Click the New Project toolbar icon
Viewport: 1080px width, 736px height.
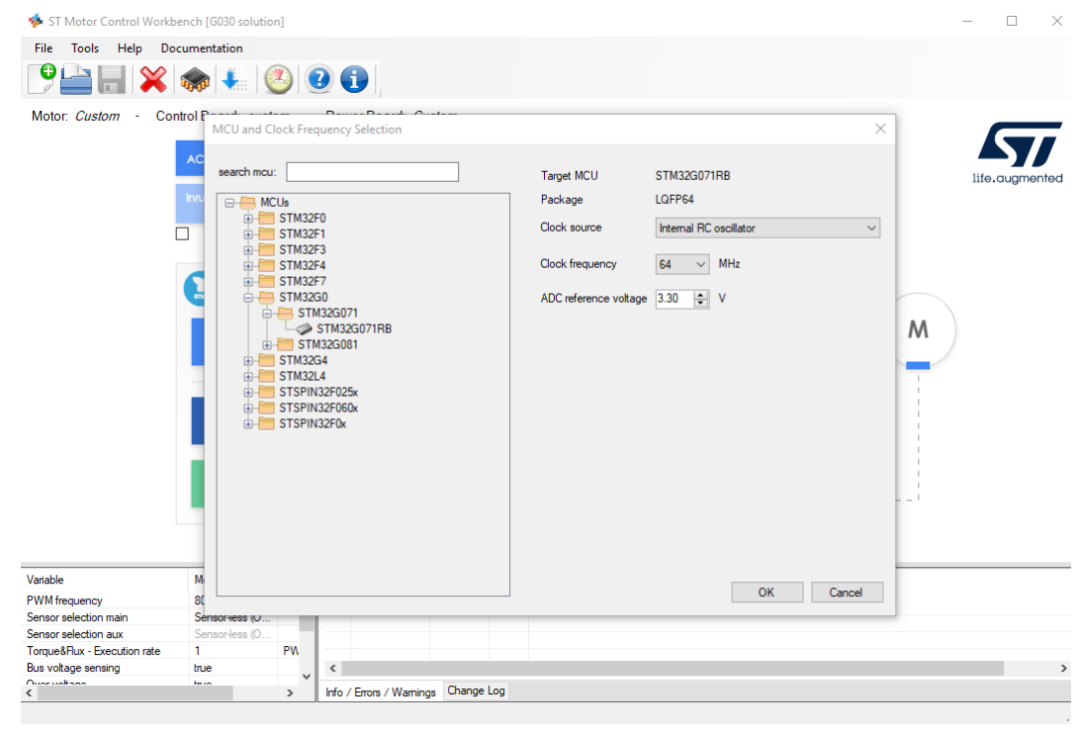click(42, 78)
